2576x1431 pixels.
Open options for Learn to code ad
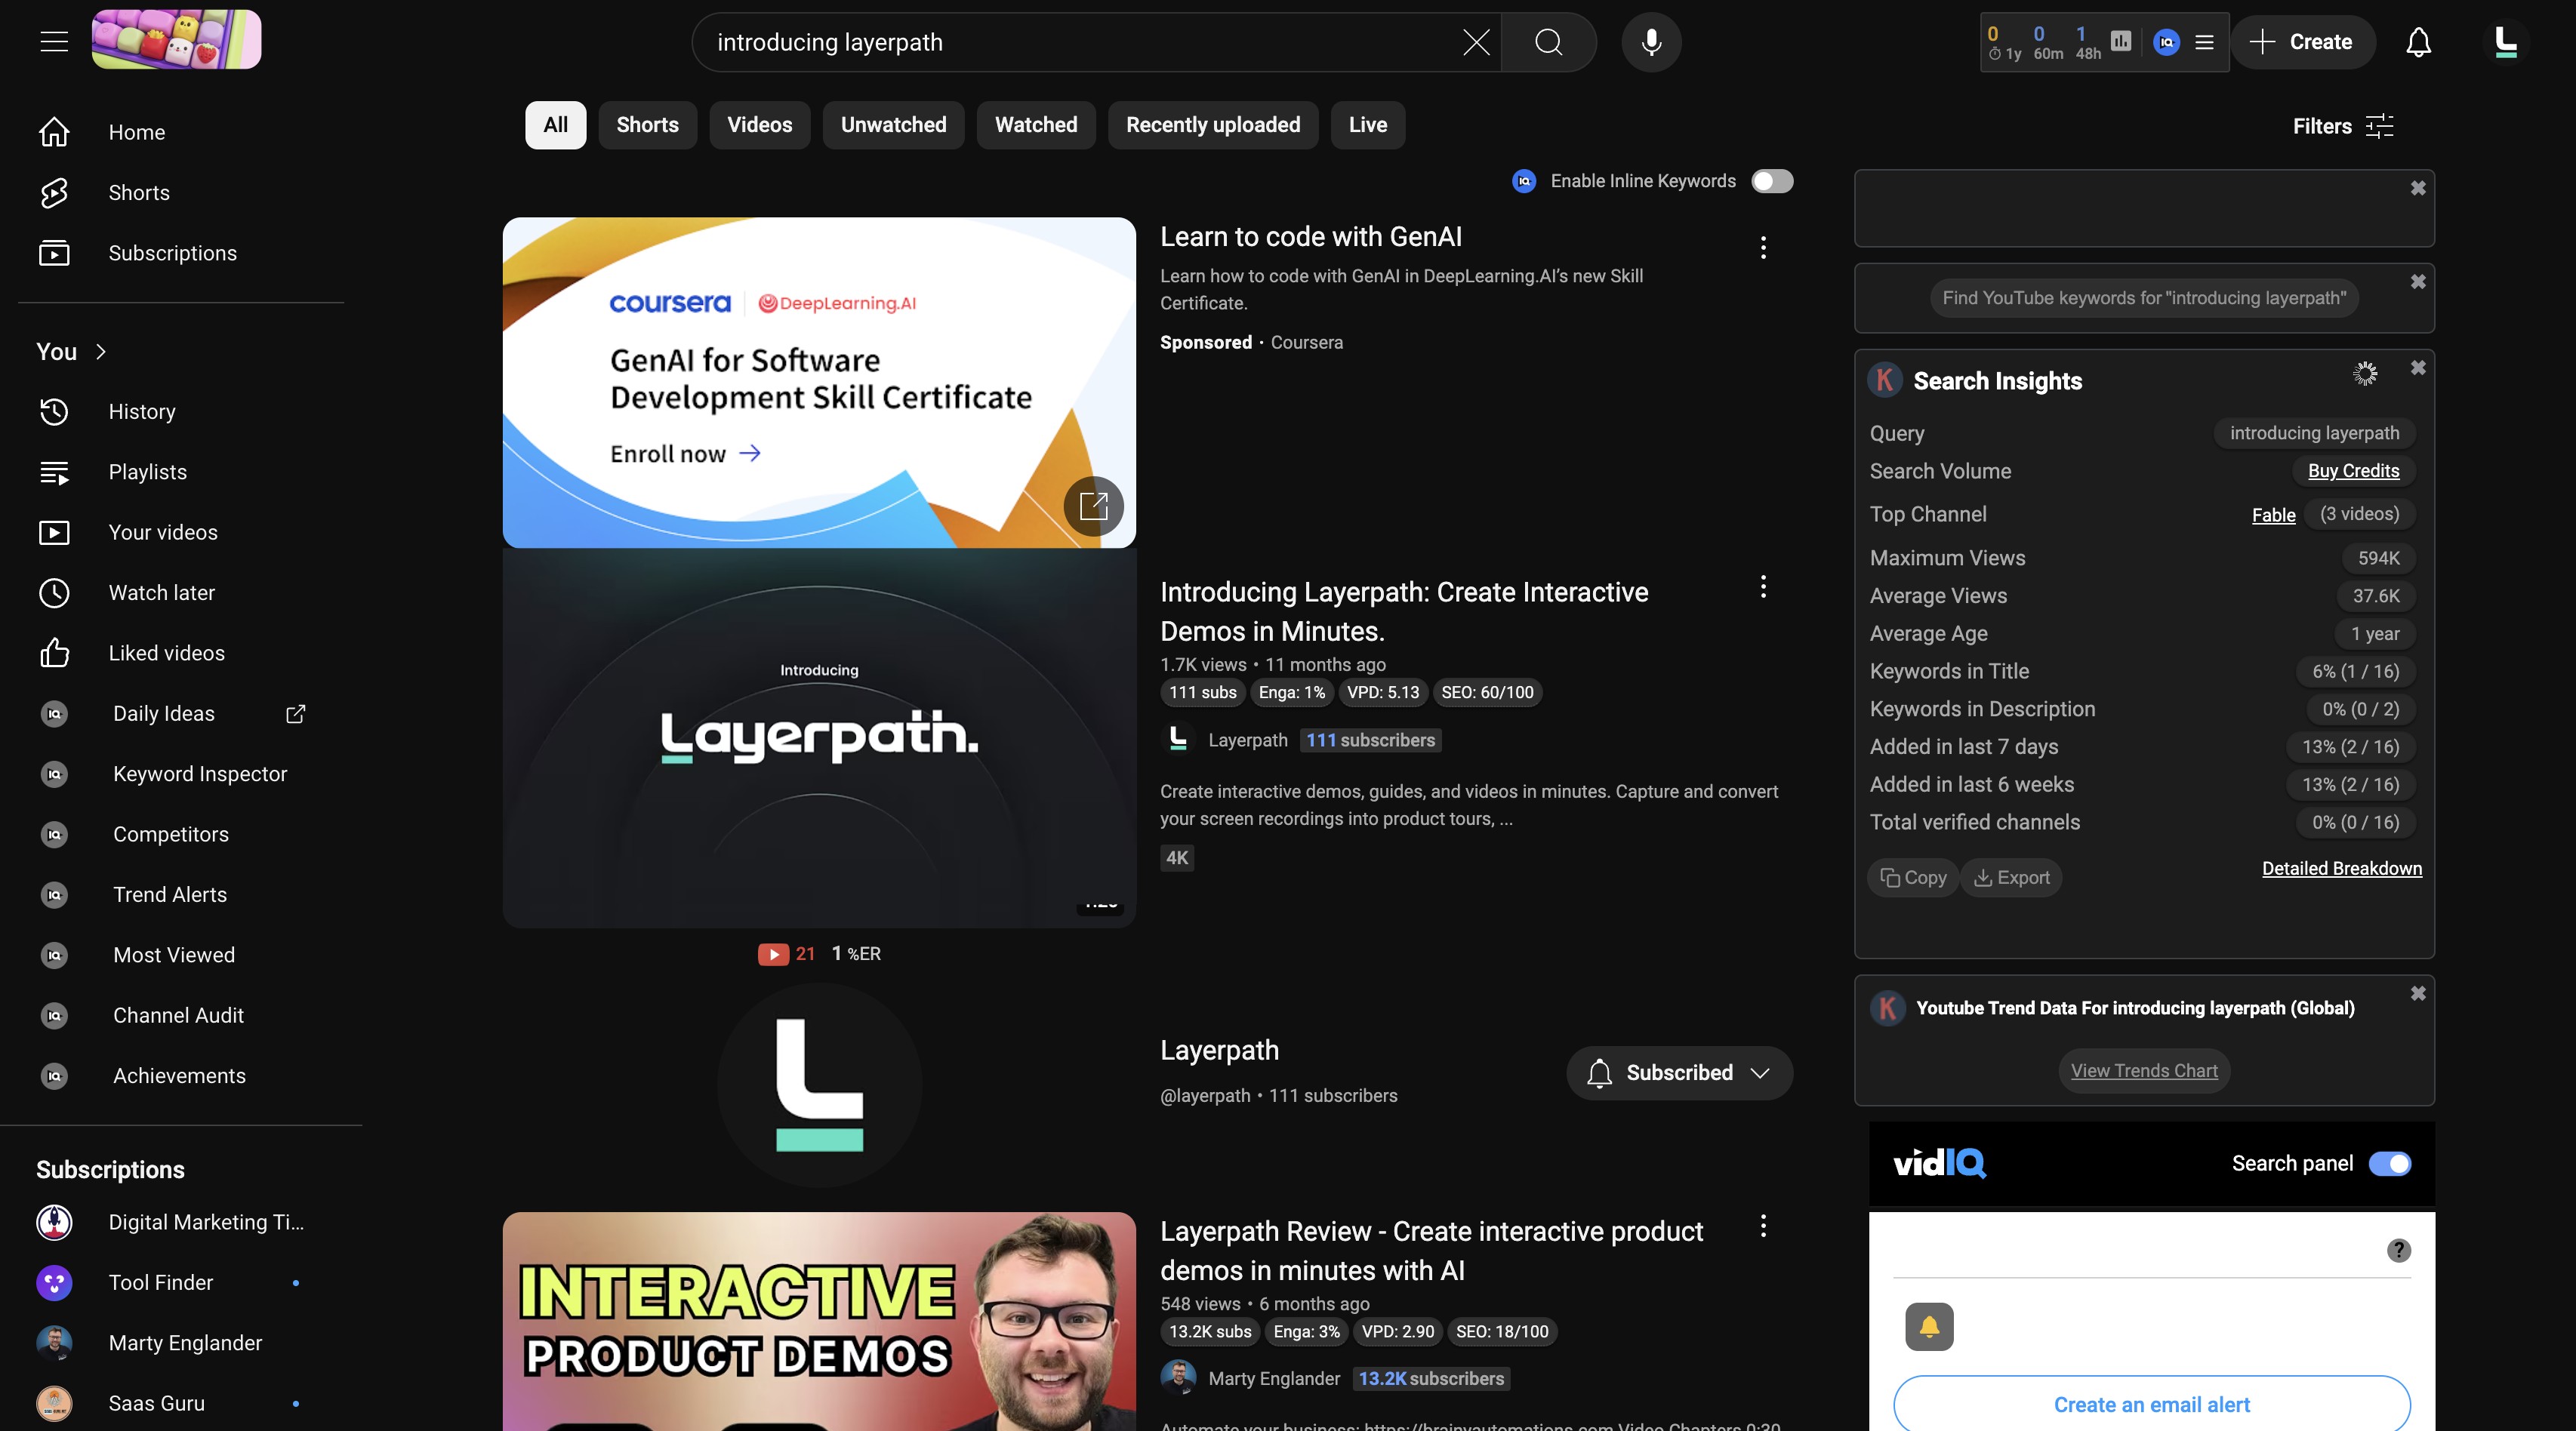1763,247
